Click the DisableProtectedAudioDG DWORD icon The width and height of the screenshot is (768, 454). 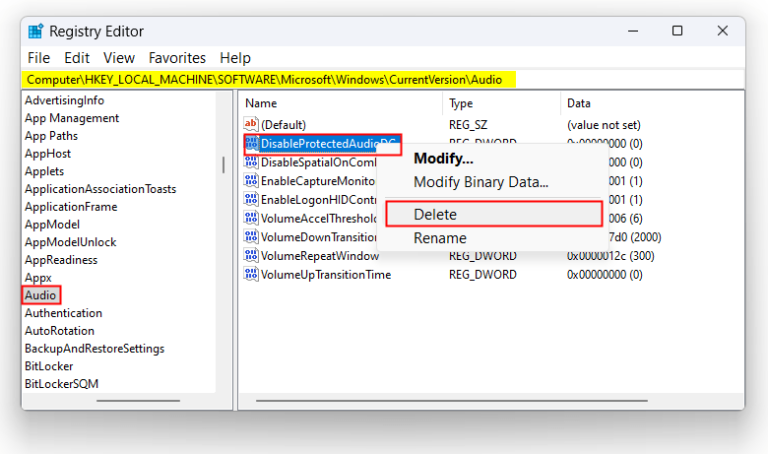251,144
